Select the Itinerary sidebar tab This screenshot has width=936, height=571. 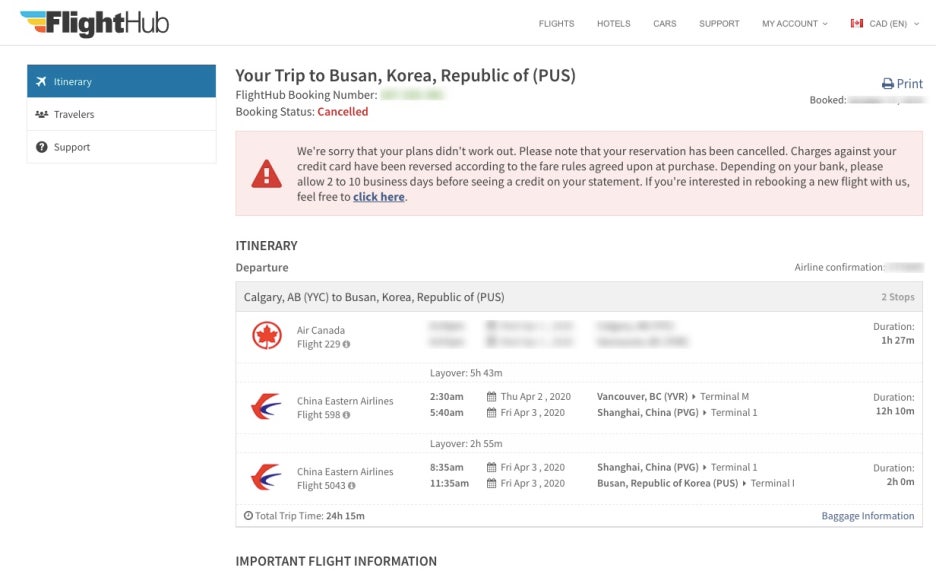pyautogui.click(x=121, y=82)
